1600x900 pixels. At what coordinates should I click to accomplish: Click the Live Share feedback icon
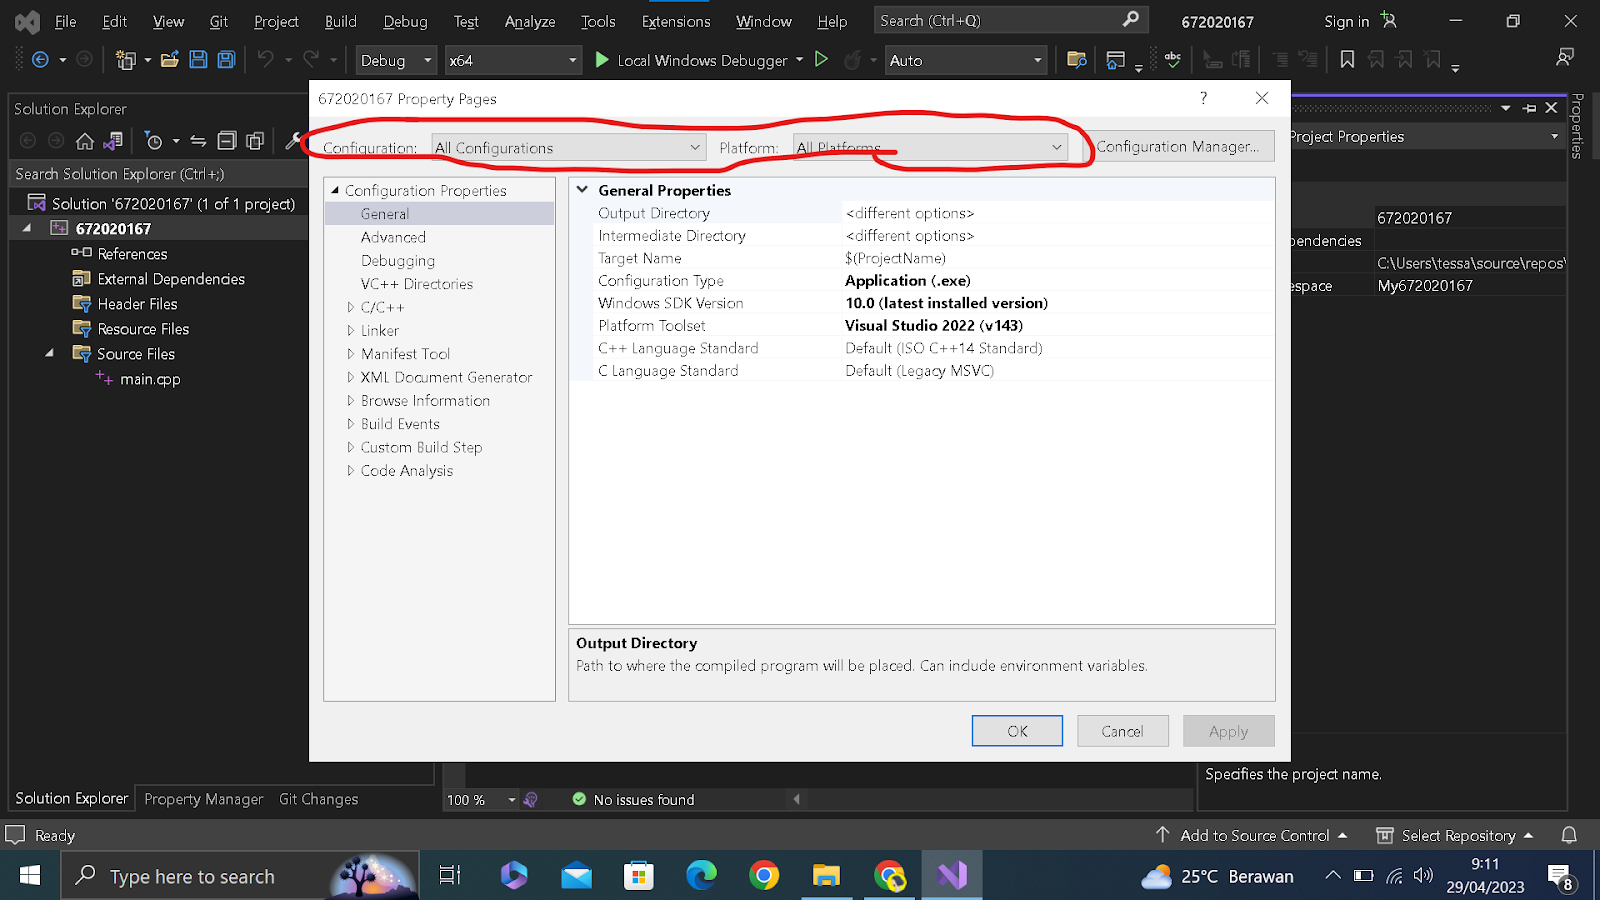(1565, 58)
